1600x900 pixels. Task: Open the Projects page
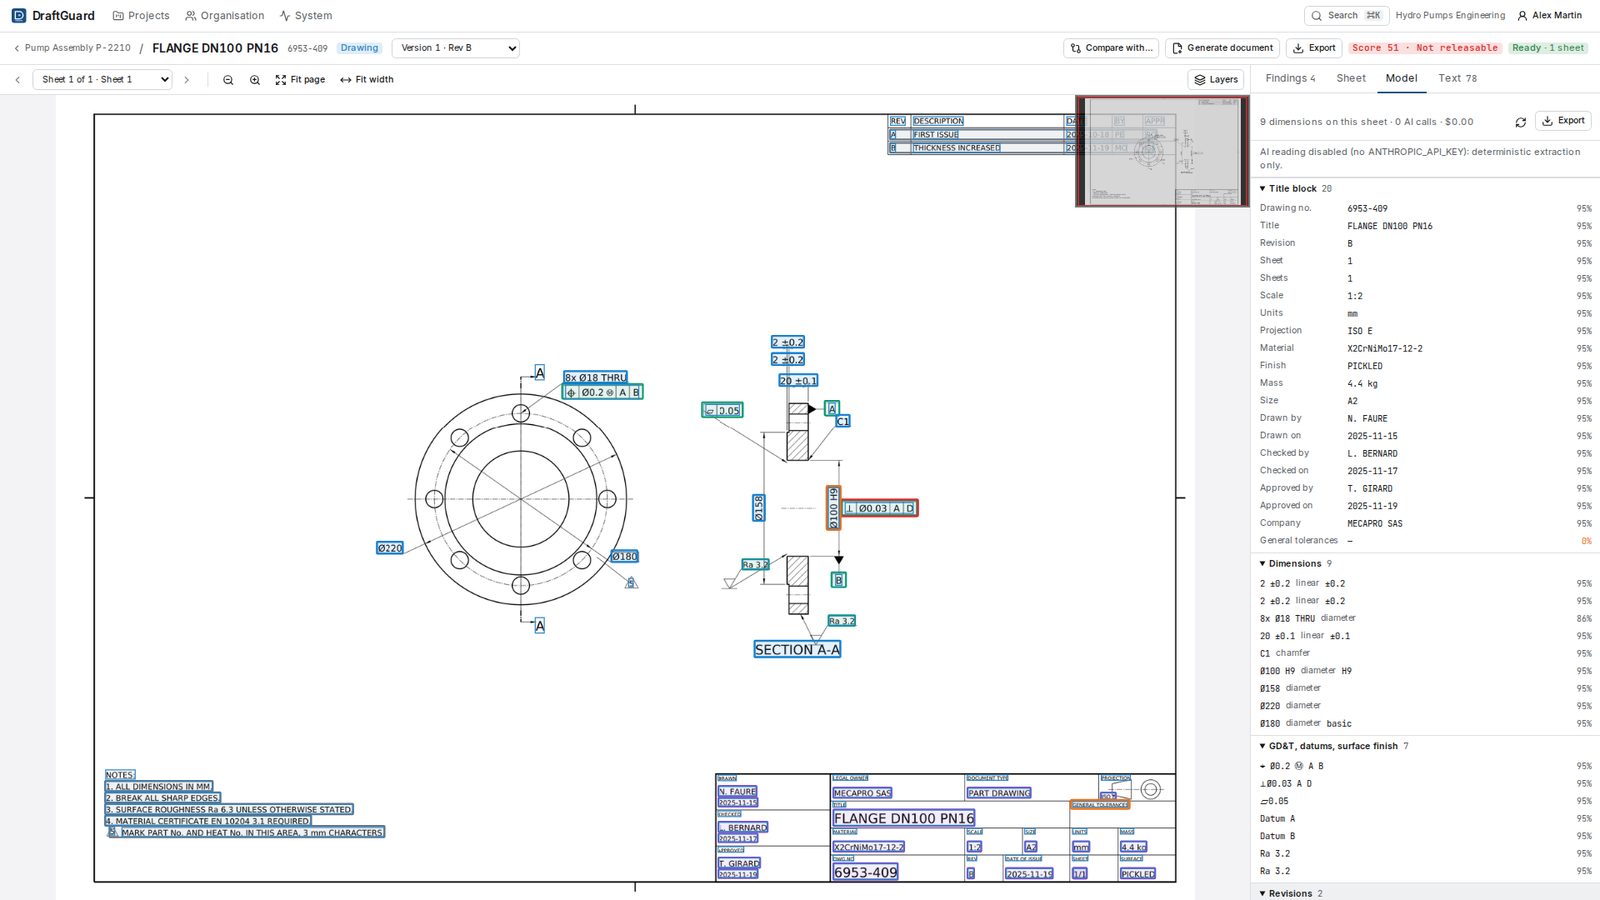tap(141, 15)
